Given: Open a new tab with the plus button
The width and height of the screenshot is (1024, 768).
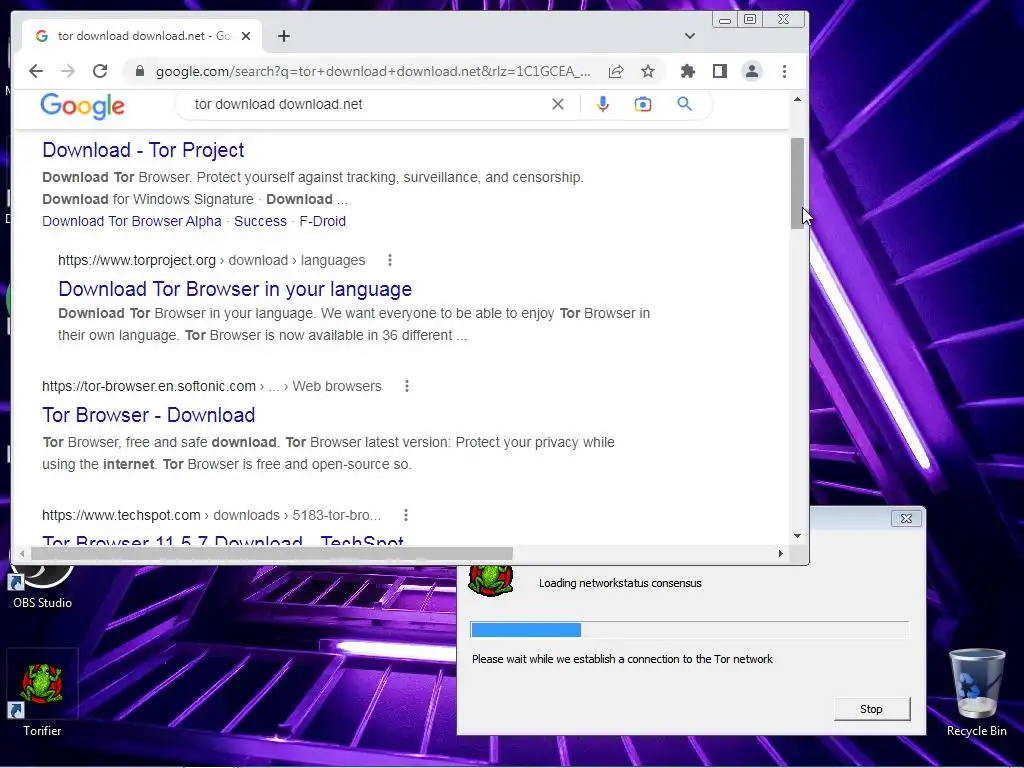Looking at the screenshot, I should (283, 36).
